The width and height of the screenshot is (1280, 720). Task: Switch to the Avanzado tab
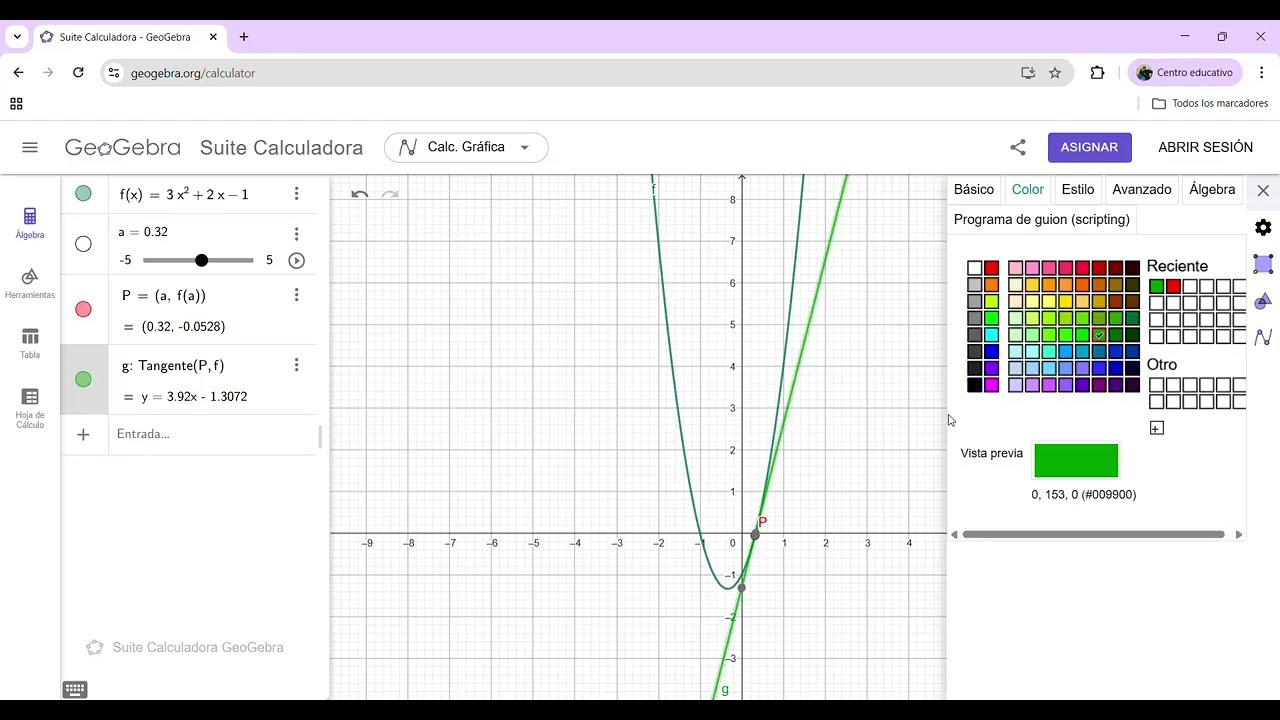point(1142,189)
